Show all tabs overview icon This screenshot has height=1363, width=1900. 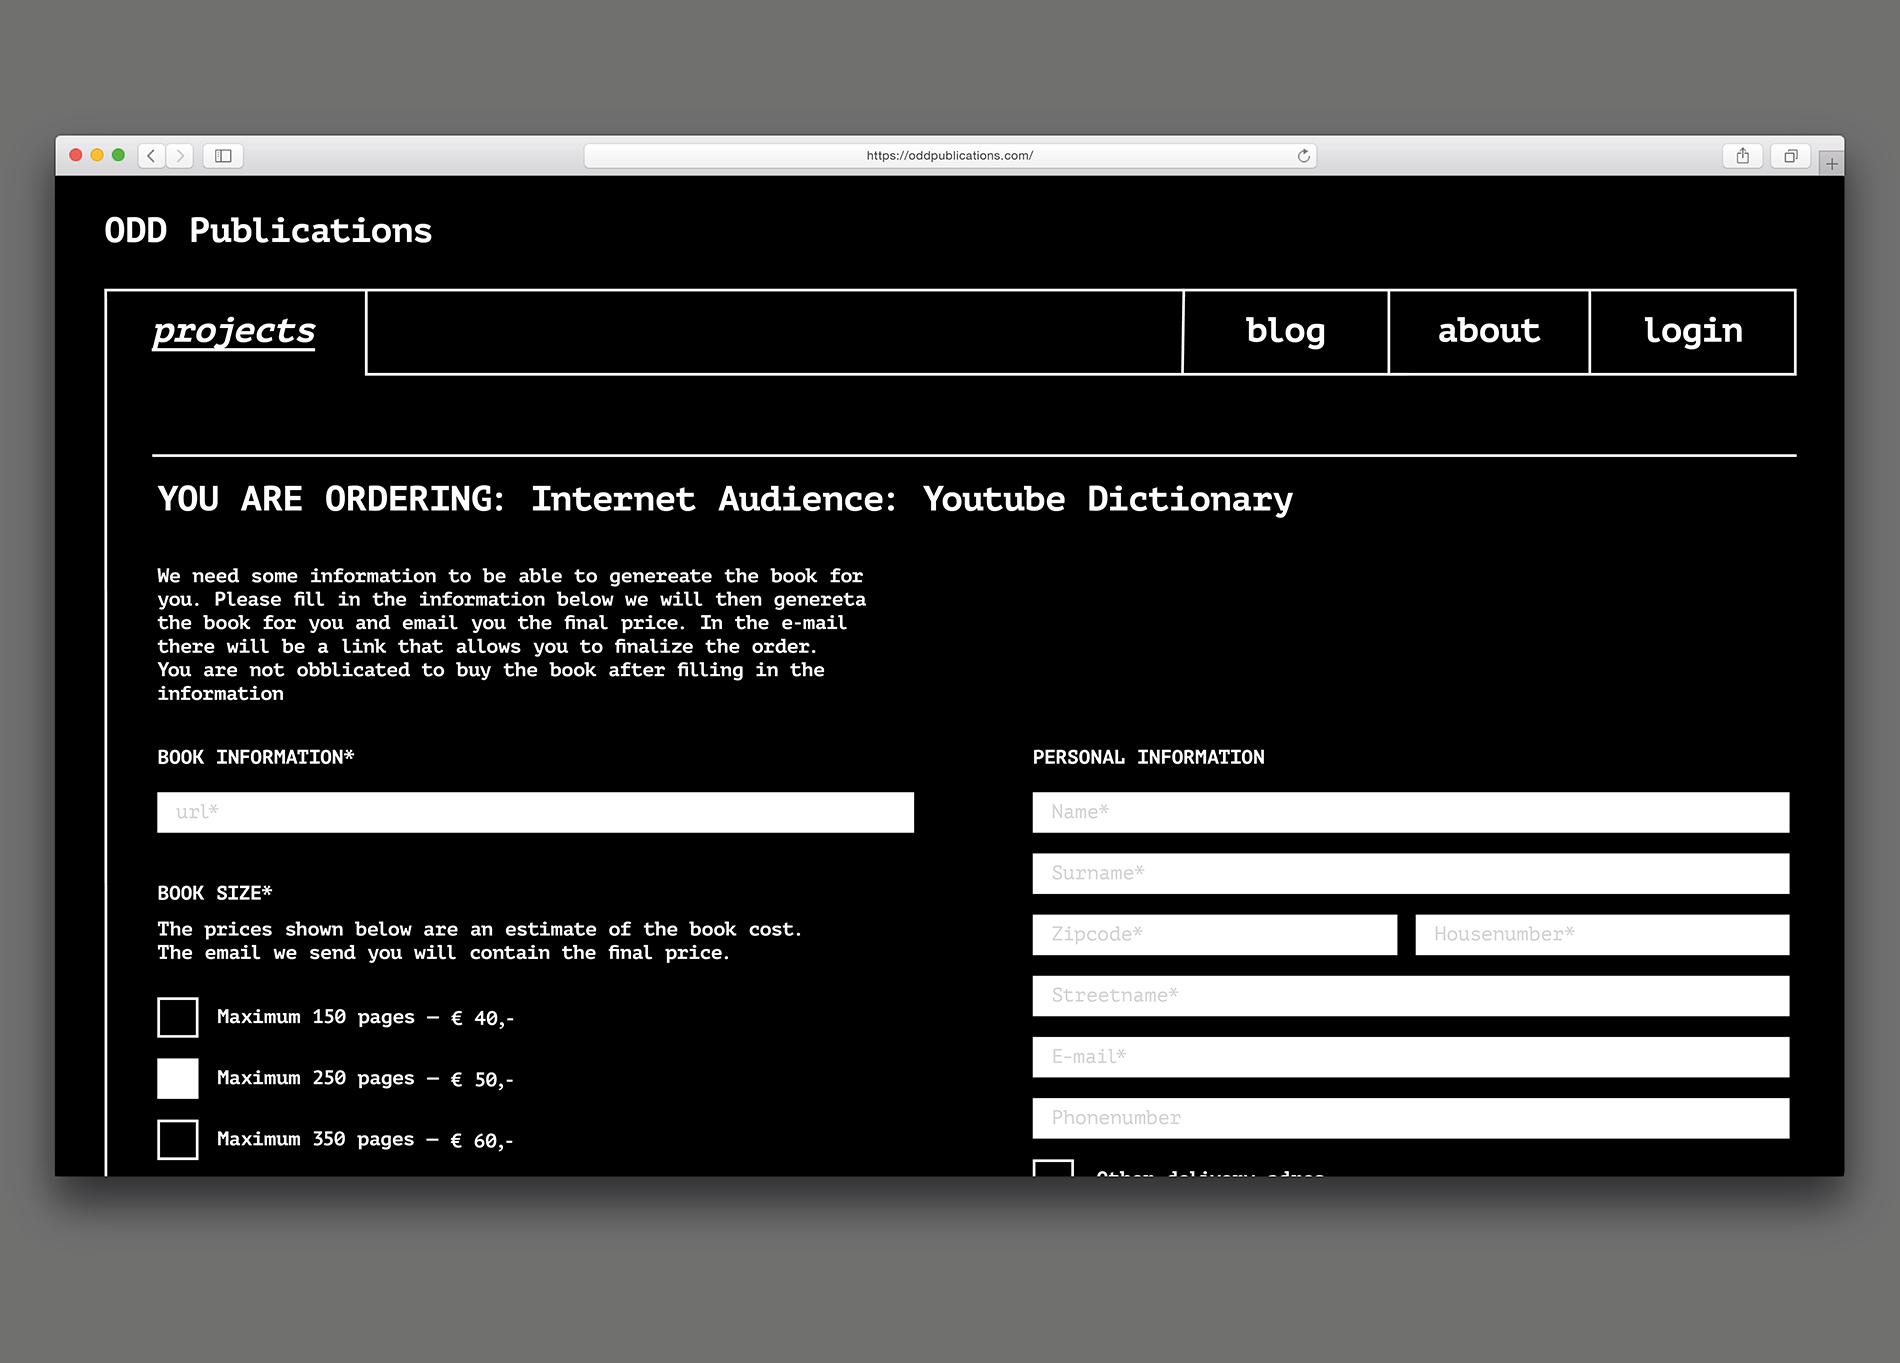[x=1791, y=156]
